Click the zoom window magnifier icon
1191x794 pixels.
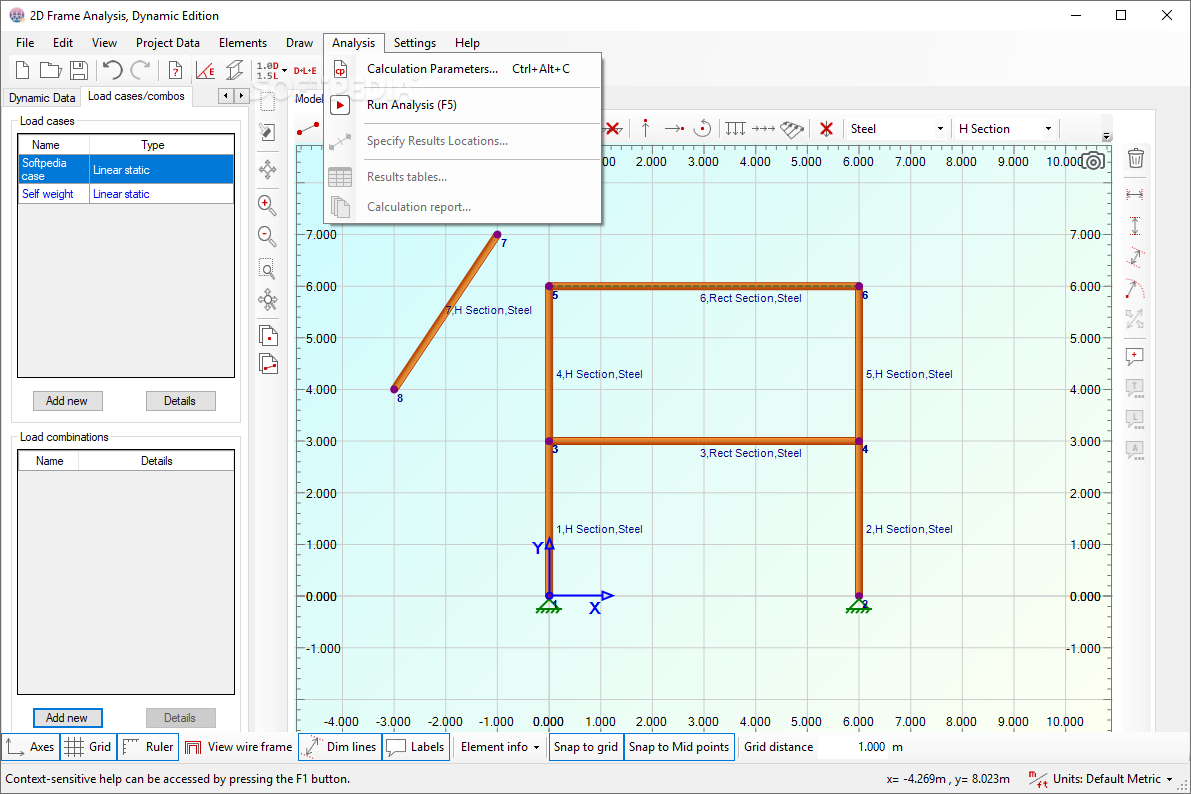(267, 269)
